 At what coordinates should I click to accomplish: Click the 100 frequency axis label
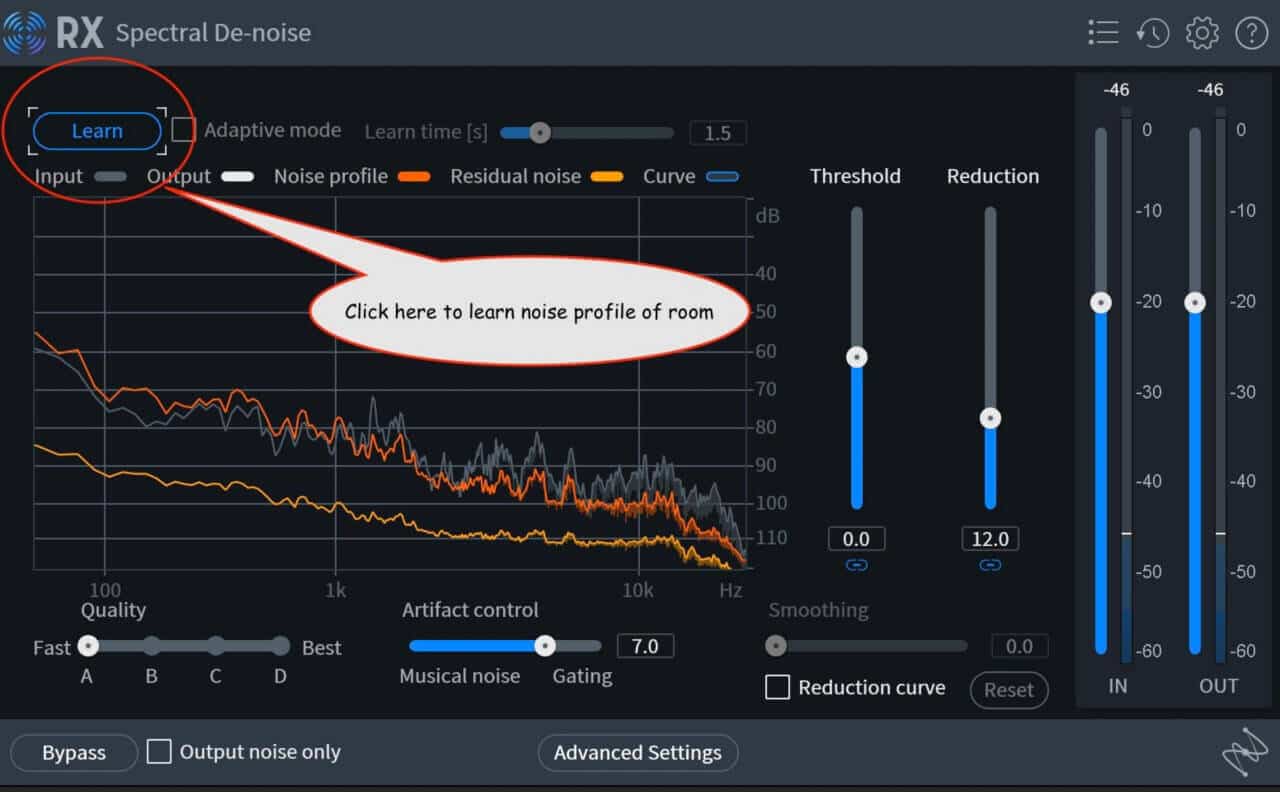(x=105, y=590)
